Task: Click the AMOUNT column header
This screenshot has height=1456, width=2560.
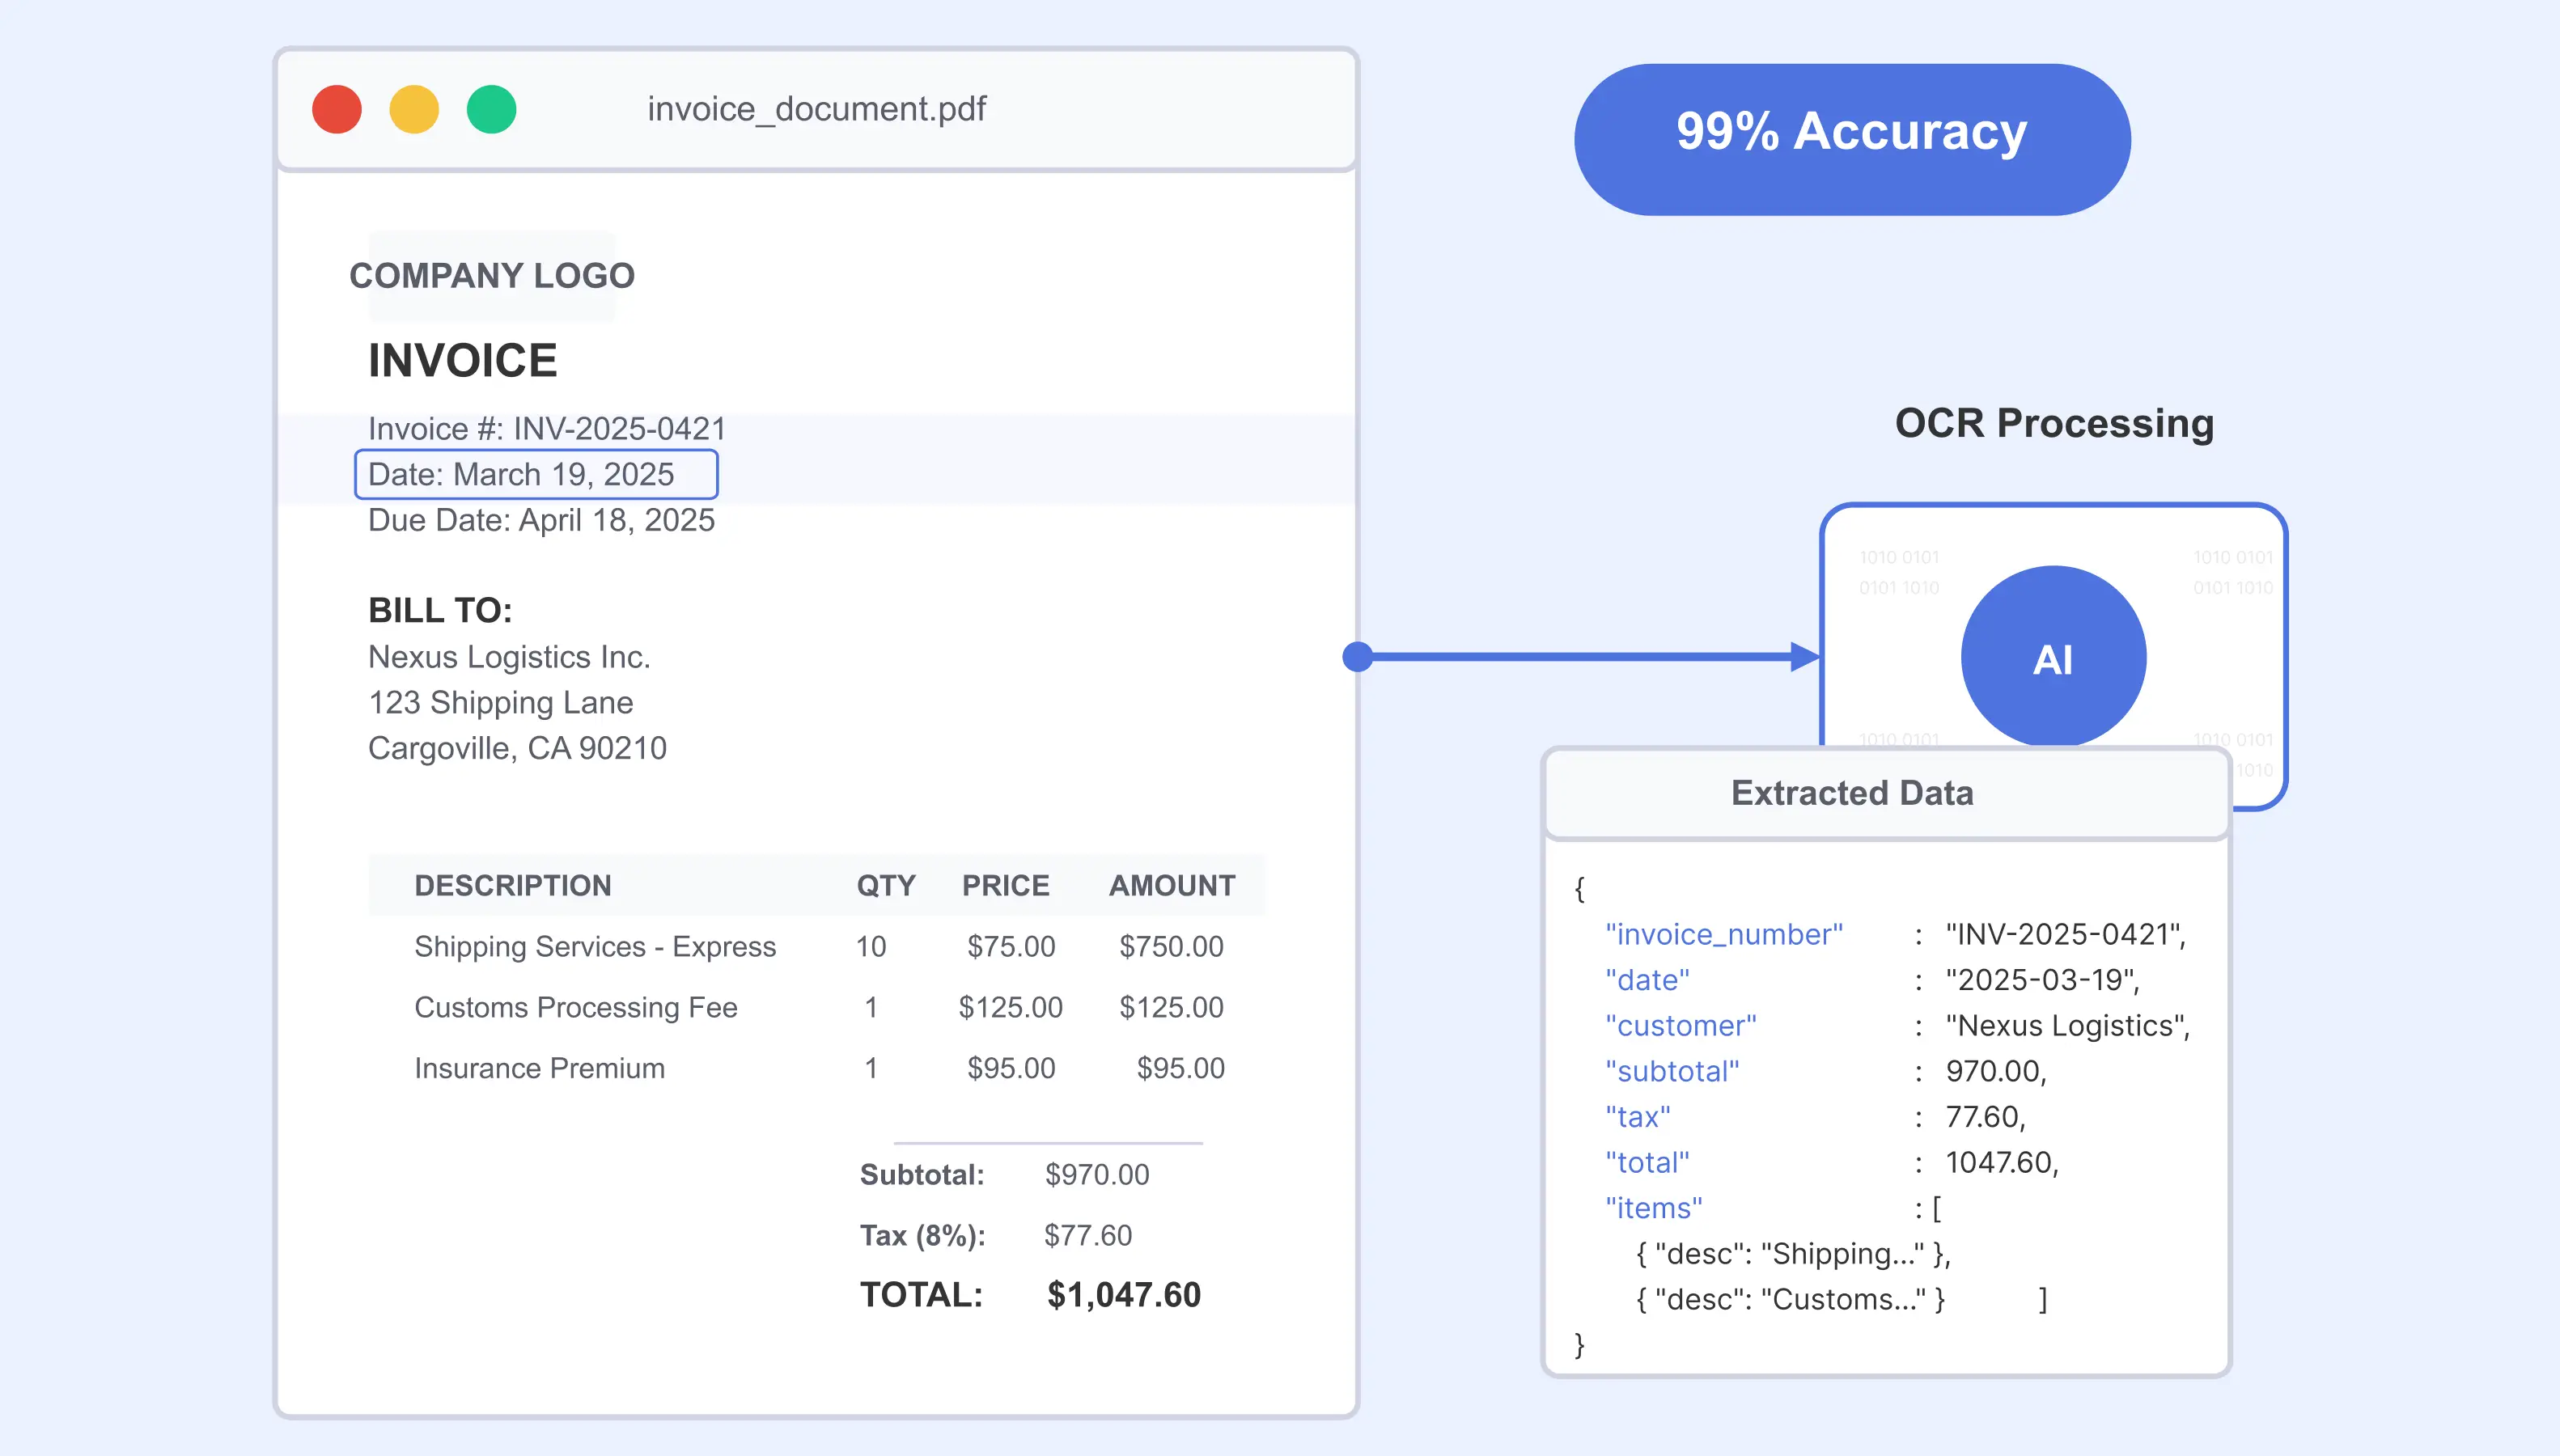Action: (1172, 885)
